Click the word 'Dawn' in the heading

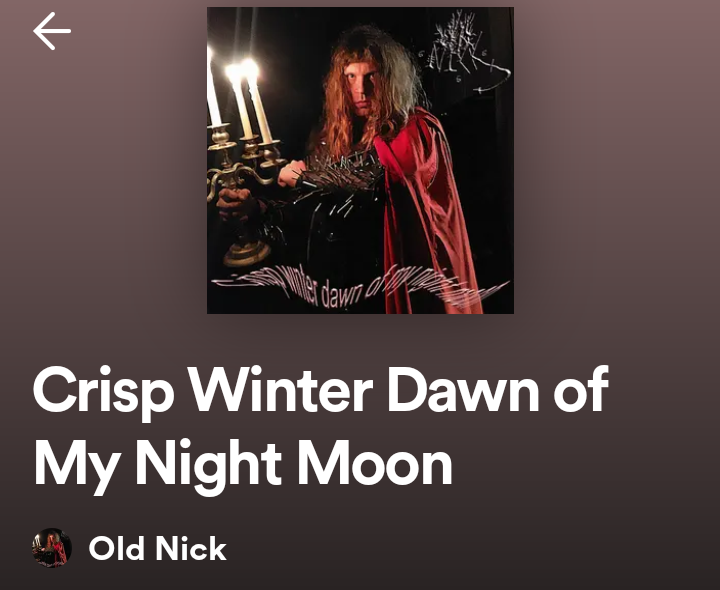click(x=463, y=389)
